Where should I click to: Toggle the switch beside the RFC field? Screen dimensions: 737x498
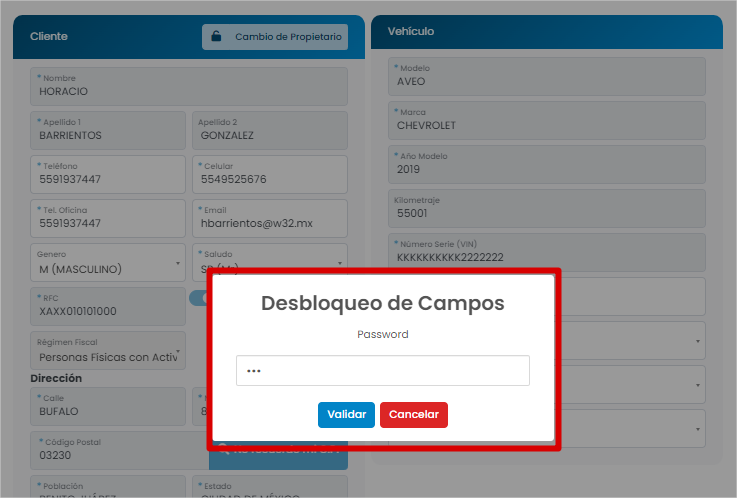coord(198,298)
